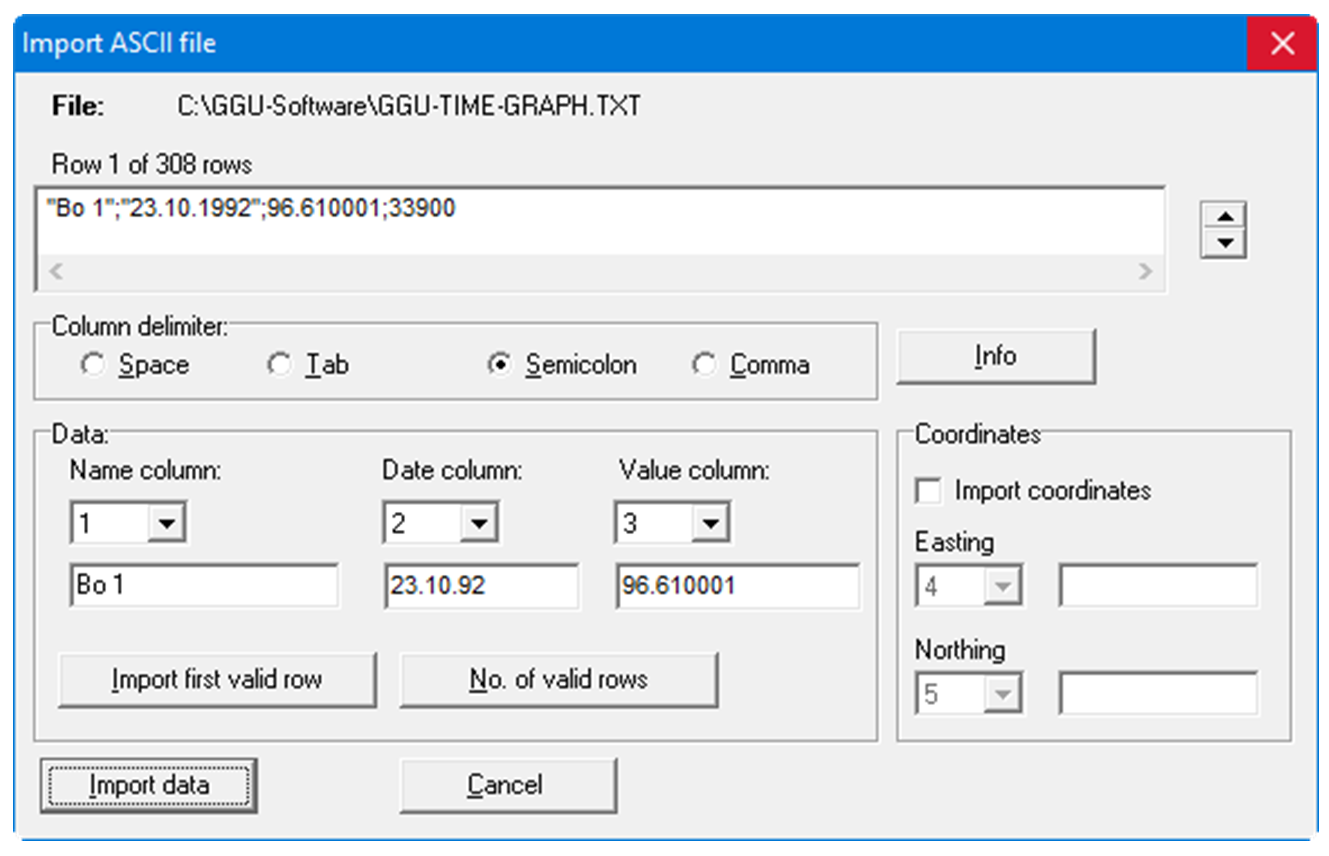Click the Name preview field showing Bo 1
The image size is (1329, 856).
tap(204, 586)
